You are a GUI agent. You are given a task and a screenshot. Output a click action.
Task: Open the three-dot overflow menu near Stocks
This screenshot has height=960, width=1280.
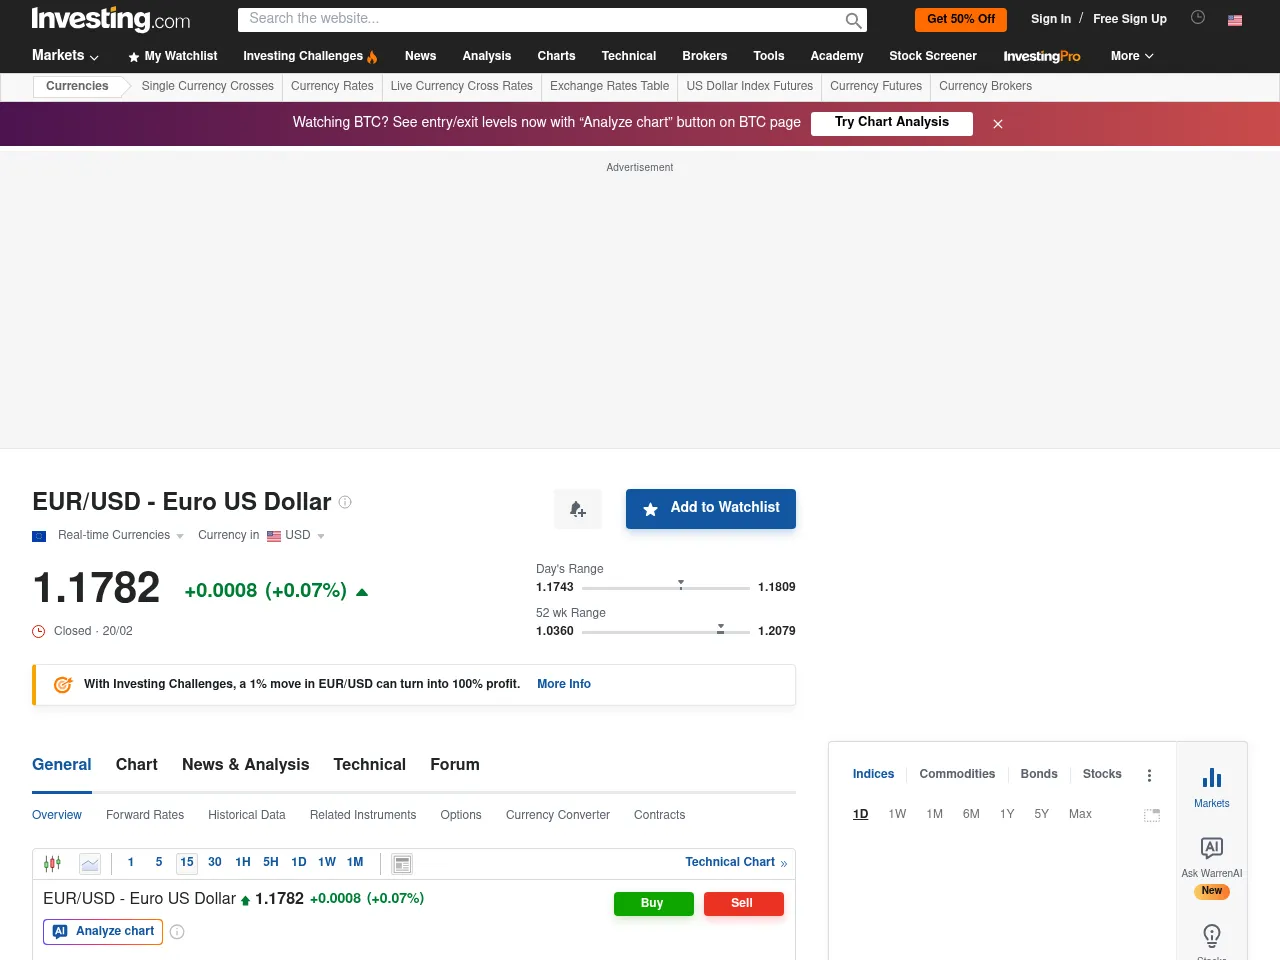(1149, 774)
